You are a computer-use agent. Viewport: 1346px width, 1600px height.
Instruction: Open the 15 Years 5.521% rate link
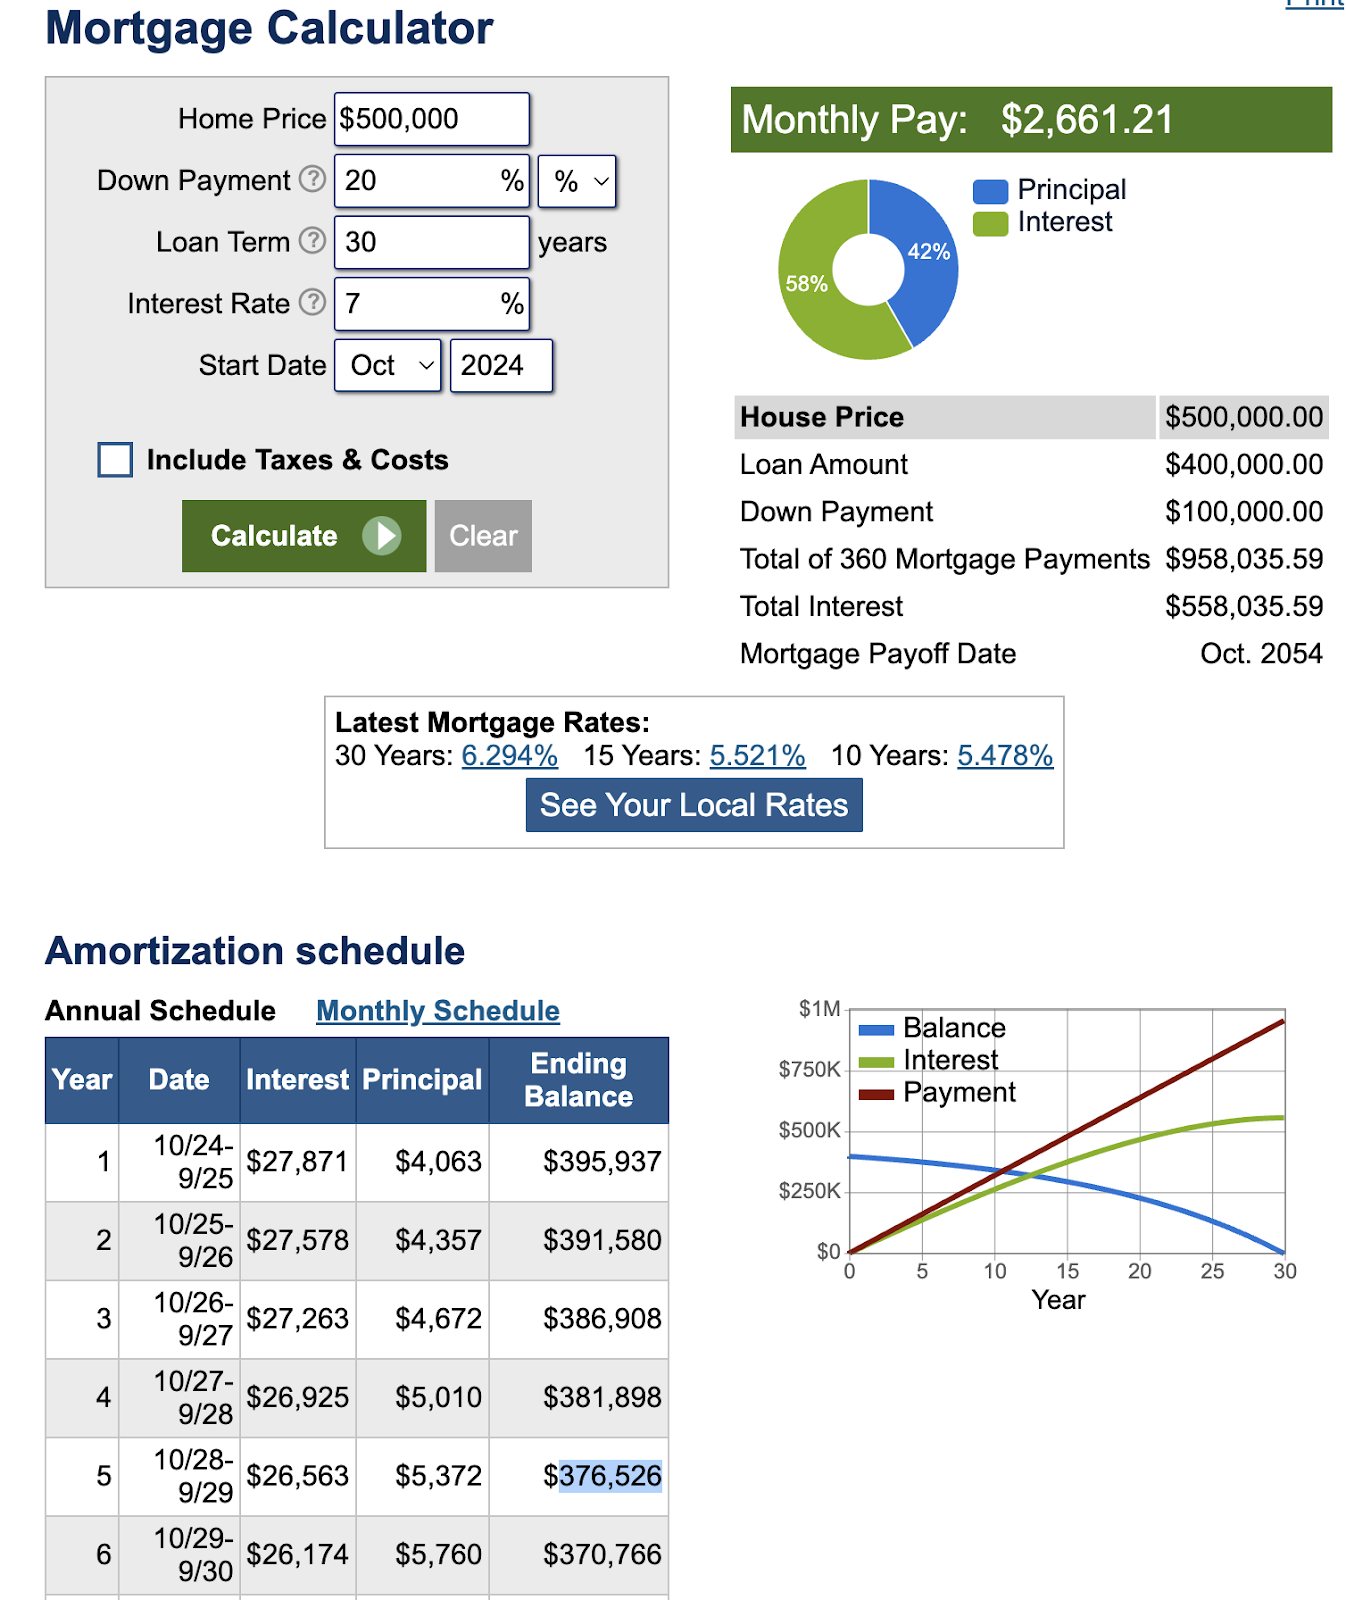coord(757,756)
